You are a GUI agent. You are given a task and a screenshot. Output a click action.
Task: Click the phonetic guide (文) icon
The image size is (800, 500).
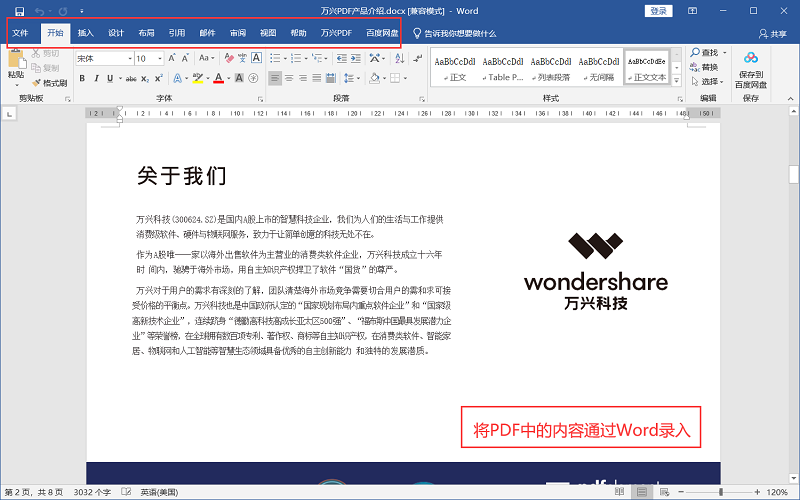coord(242,58)
